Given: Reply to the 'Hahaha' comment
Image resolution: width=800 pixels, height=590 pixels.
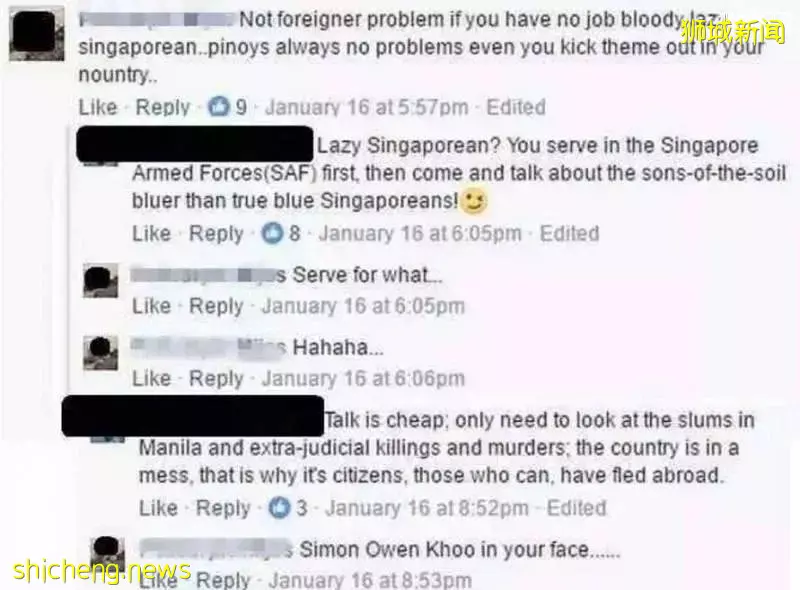Looking at the screenshot, I should (x=216, y=379).
